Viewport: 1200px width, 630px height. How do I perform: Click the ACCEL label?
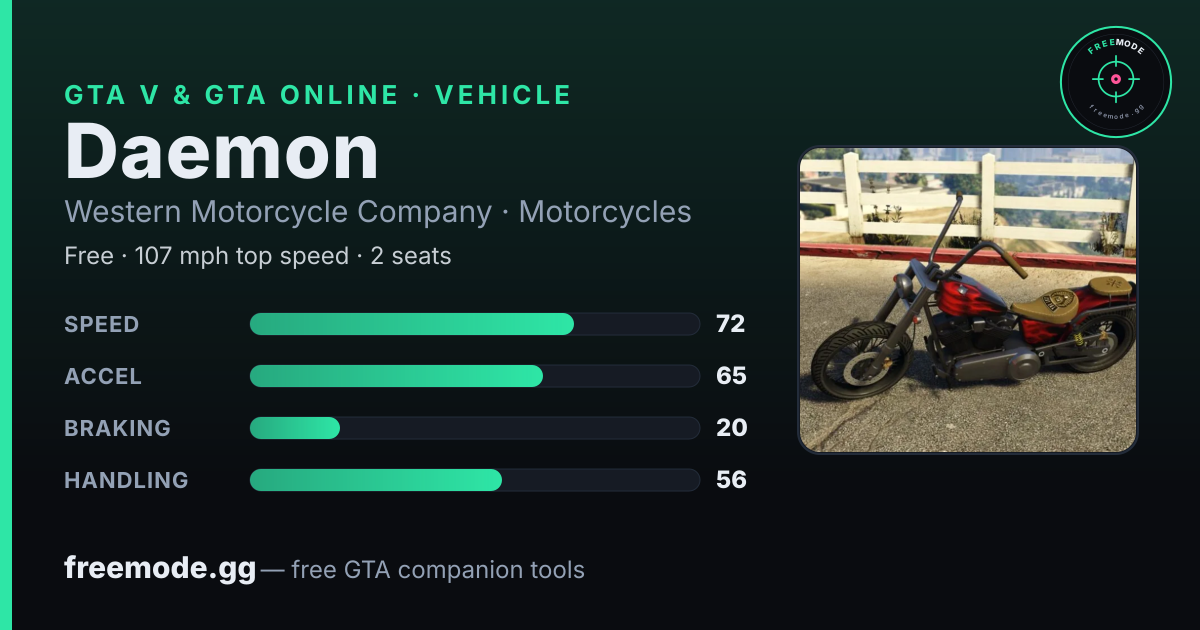pyautogui.click(x=103, y=376)
